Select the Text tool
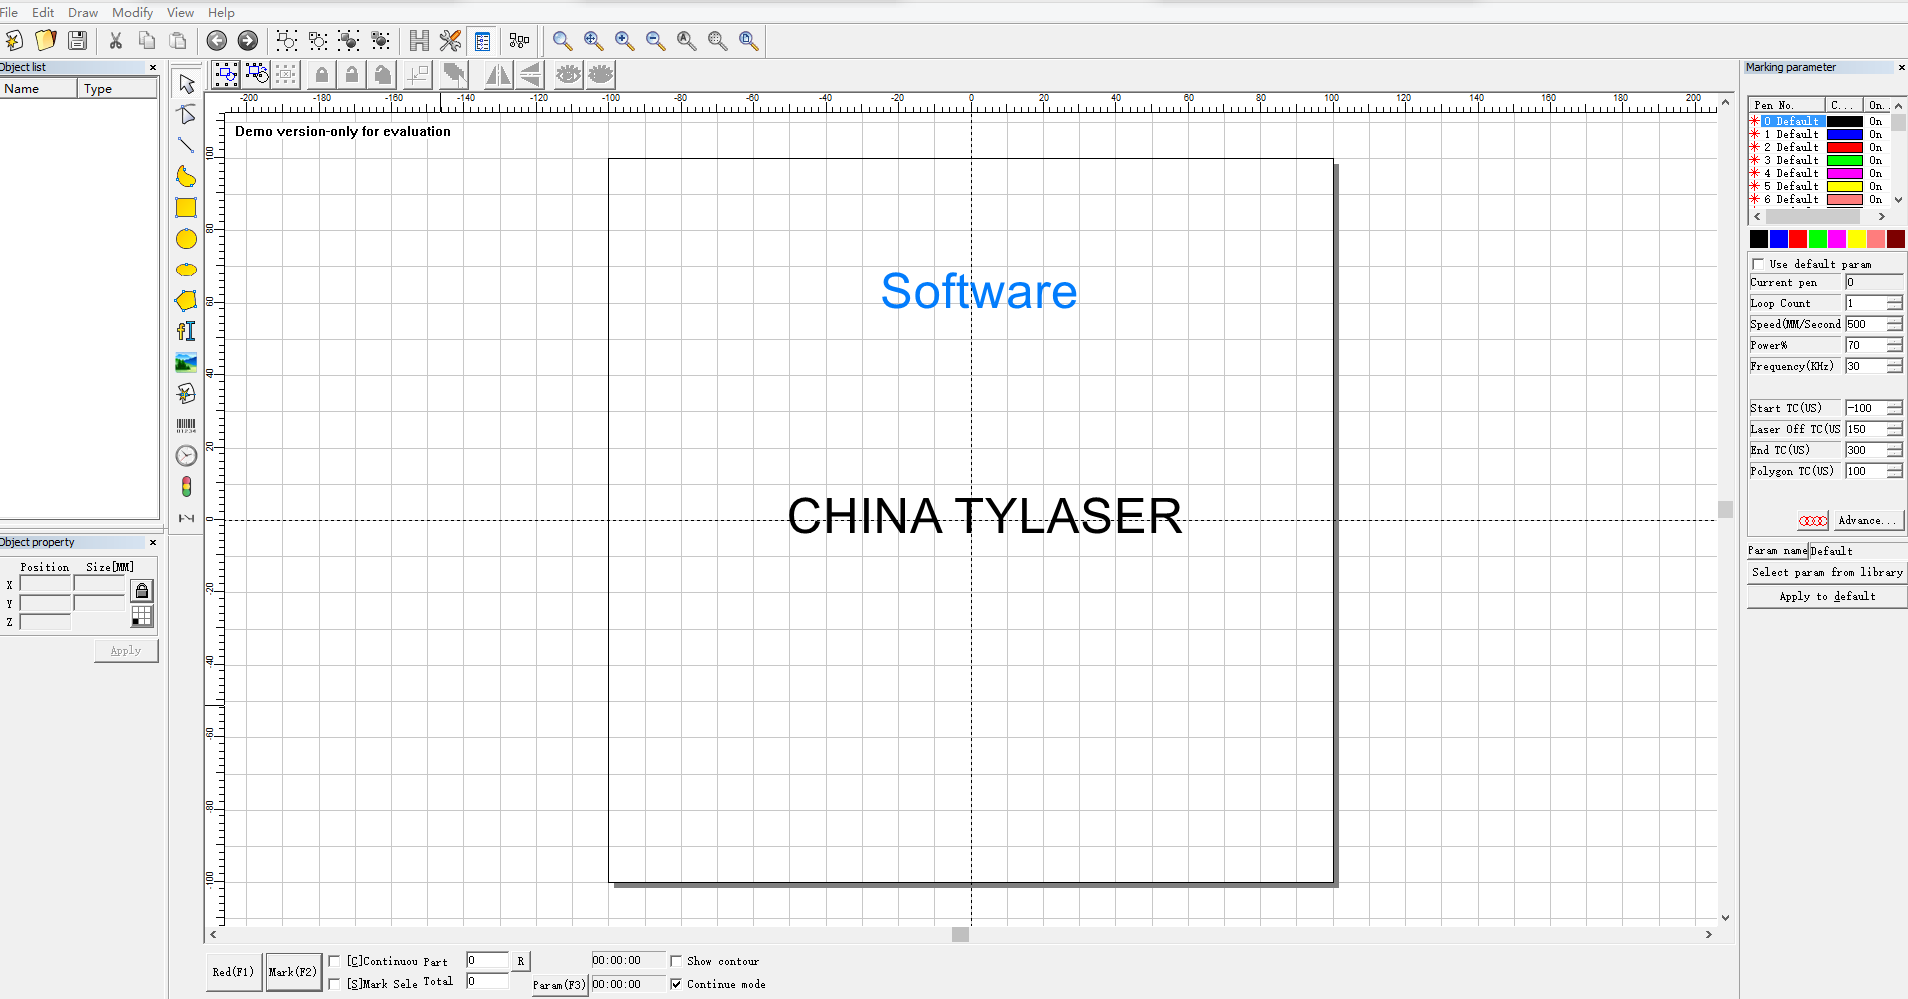Screen dimensions: 1908x999 (x=186, y=331)
